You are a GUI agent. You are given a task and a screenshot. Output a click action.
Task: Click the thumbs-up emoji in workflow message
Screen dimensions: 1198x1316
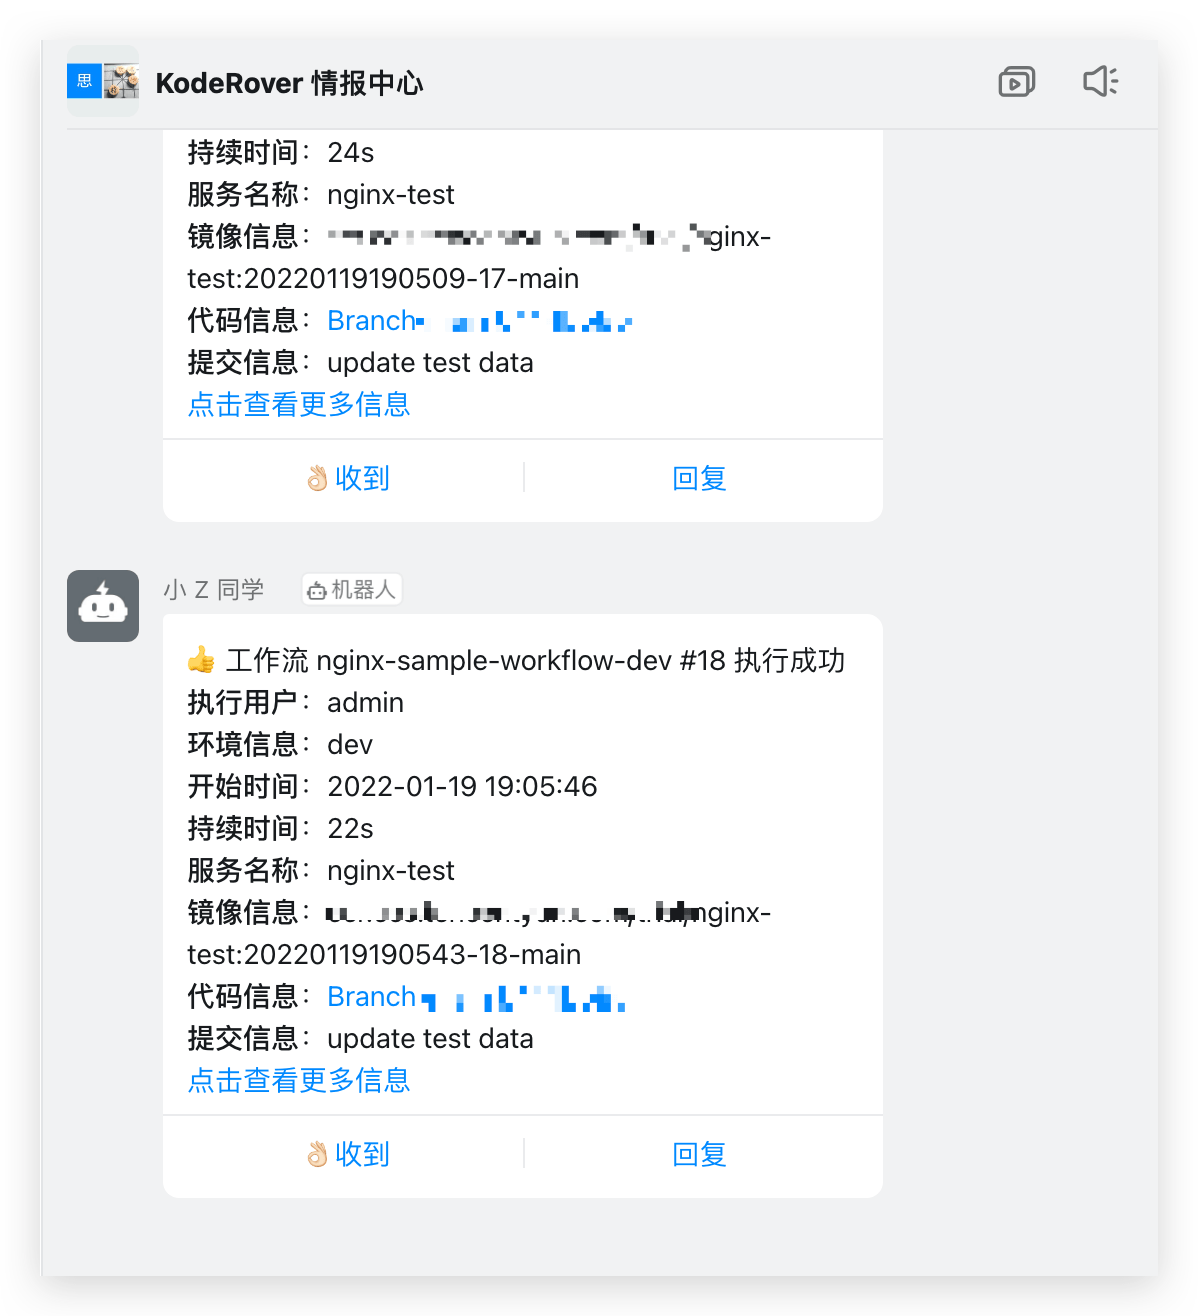[x=201, y=659]
